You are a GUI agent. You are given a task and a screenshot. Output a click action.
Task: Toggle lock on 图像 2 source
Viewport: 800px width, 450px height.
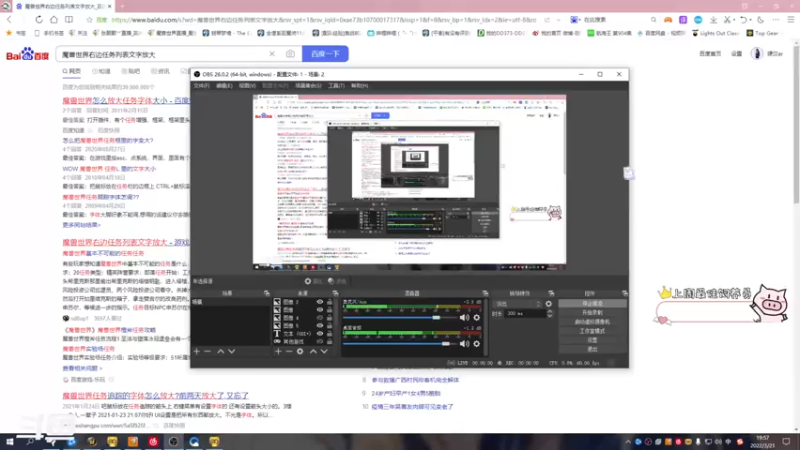[330, 302]
